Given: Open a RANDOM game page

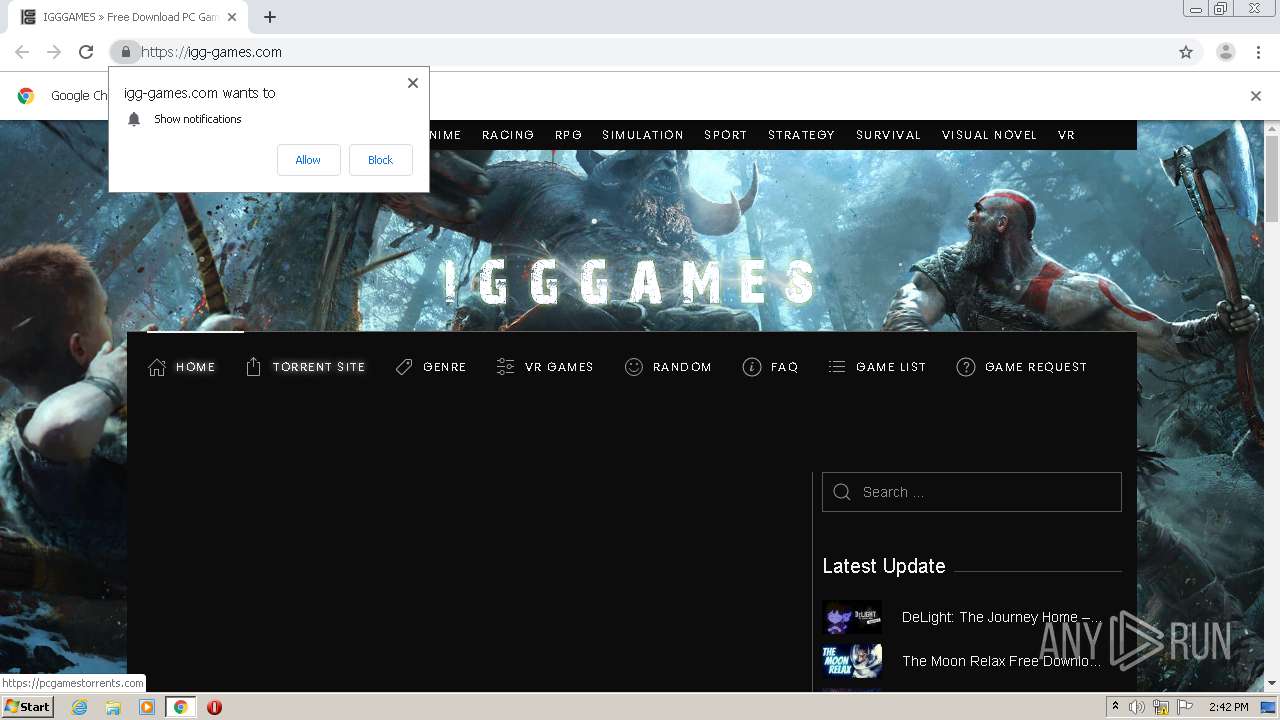Looking at the screenshot, I should click(x=668, y=367).
